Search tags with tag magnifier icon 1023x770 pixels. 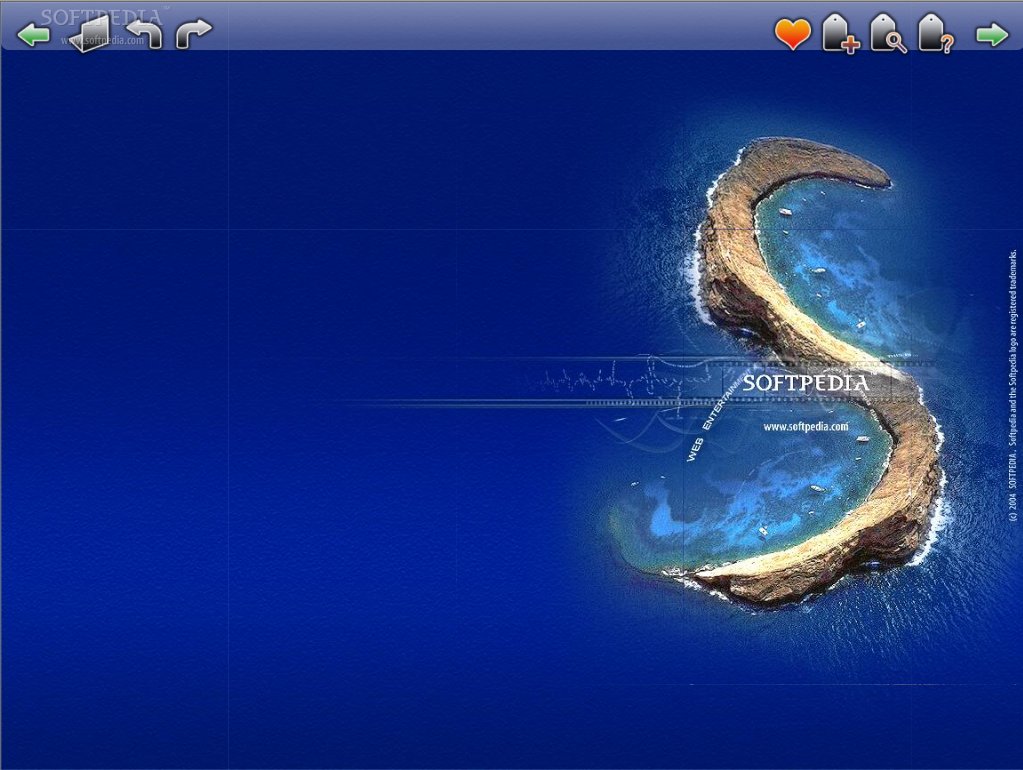click(x=888, y=33)
